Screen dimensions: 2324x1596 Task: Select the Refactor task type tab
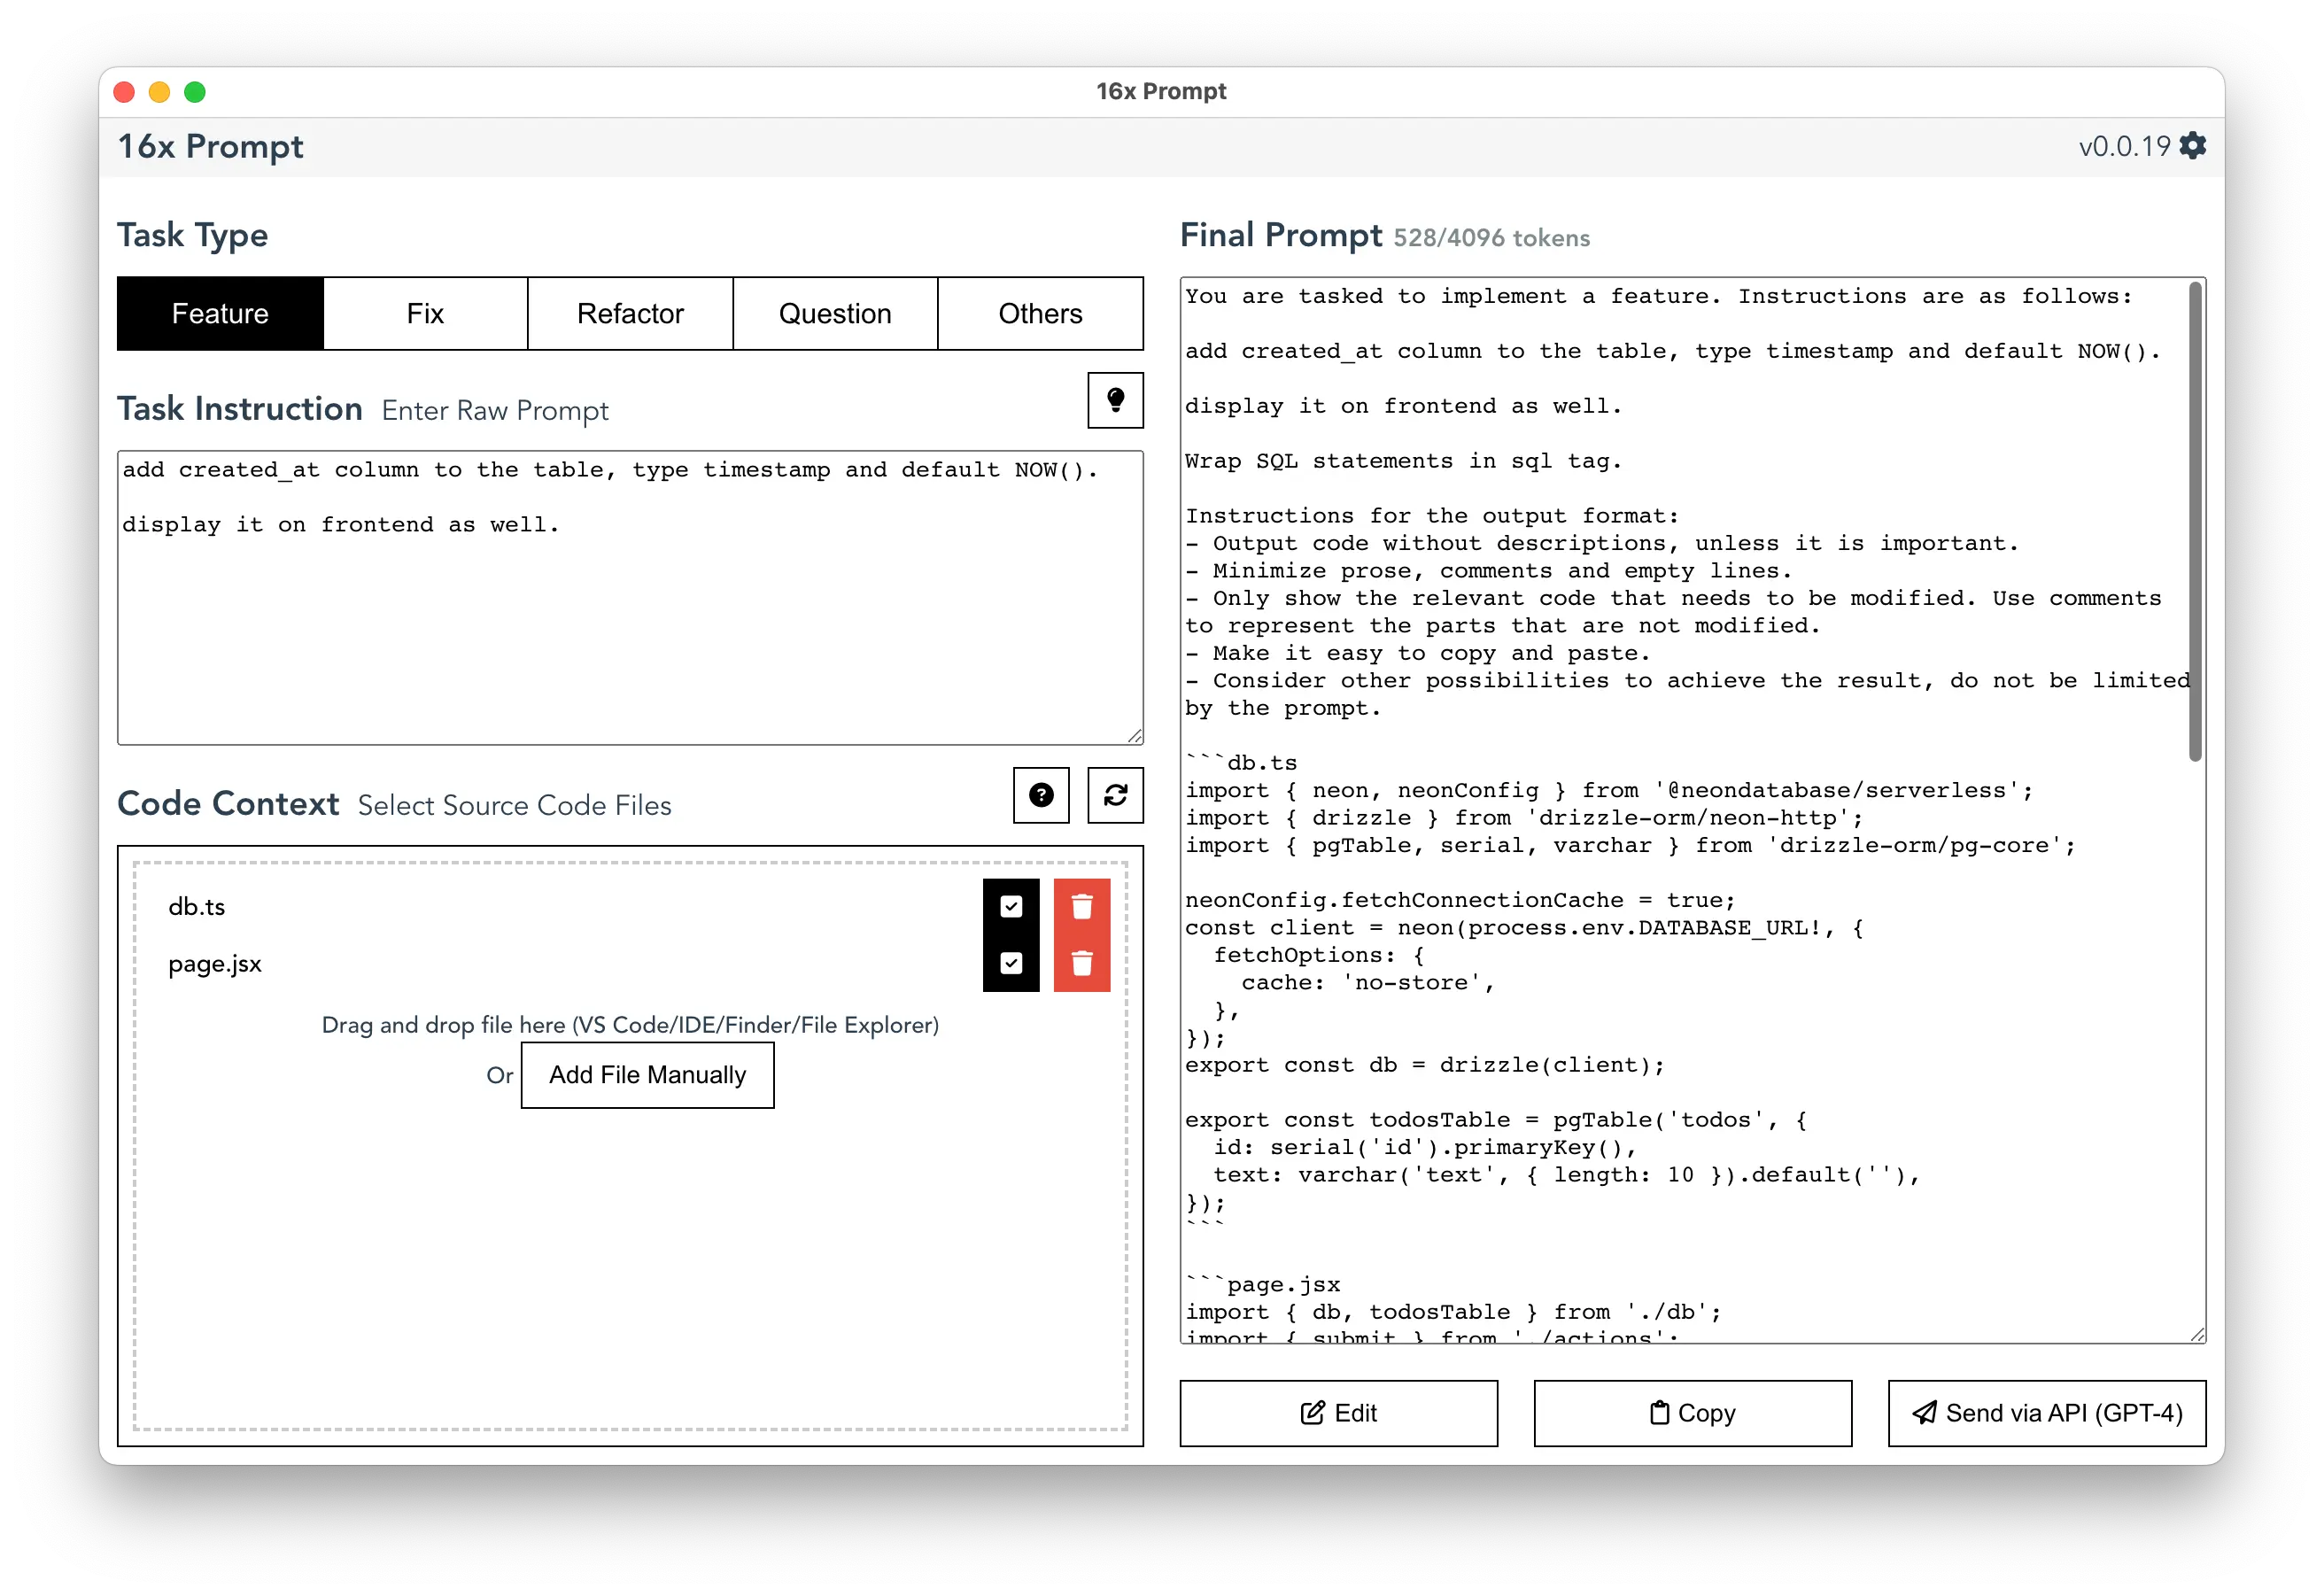tap(631, 314)
